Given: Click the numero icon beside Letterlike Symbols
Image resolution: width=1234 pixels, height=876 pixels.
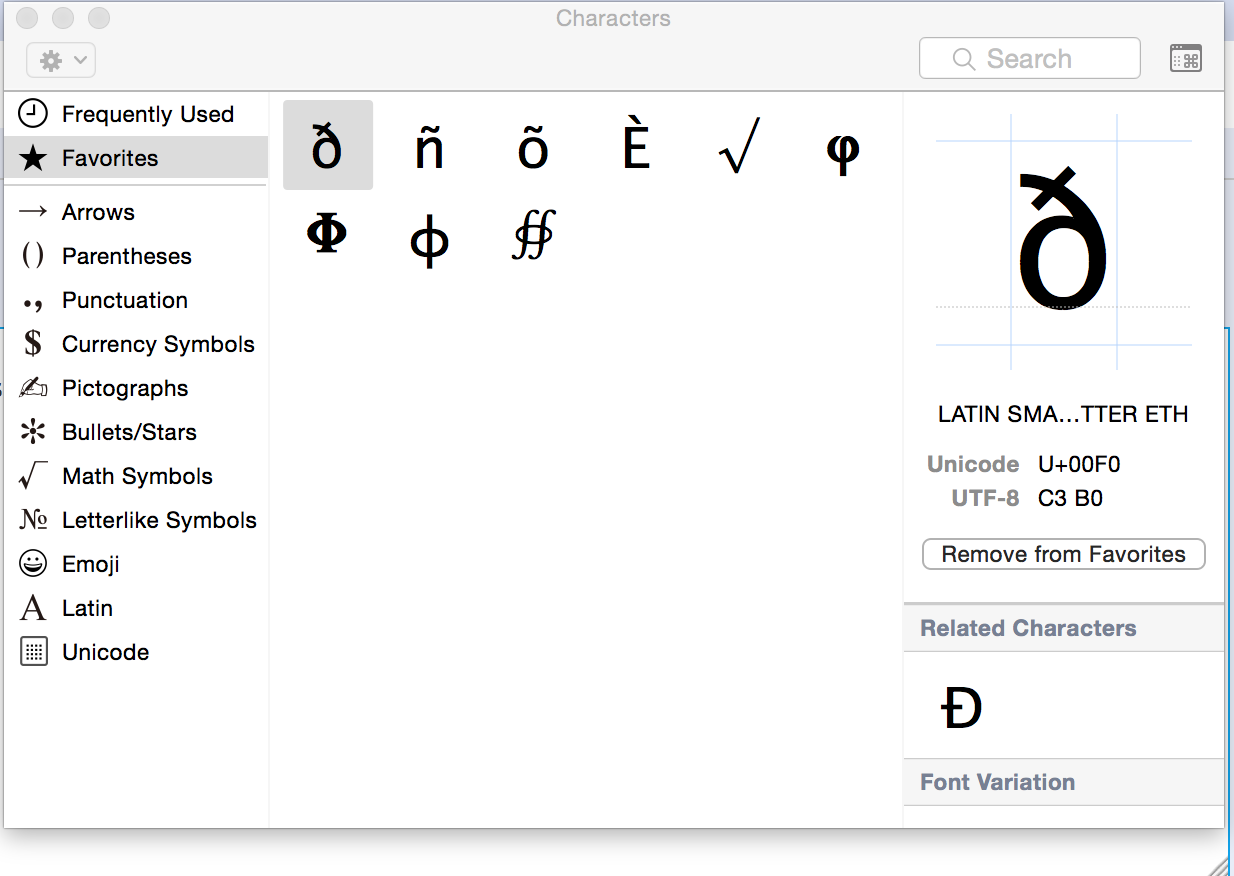Looking at the screenshot, I should [33, 520].
